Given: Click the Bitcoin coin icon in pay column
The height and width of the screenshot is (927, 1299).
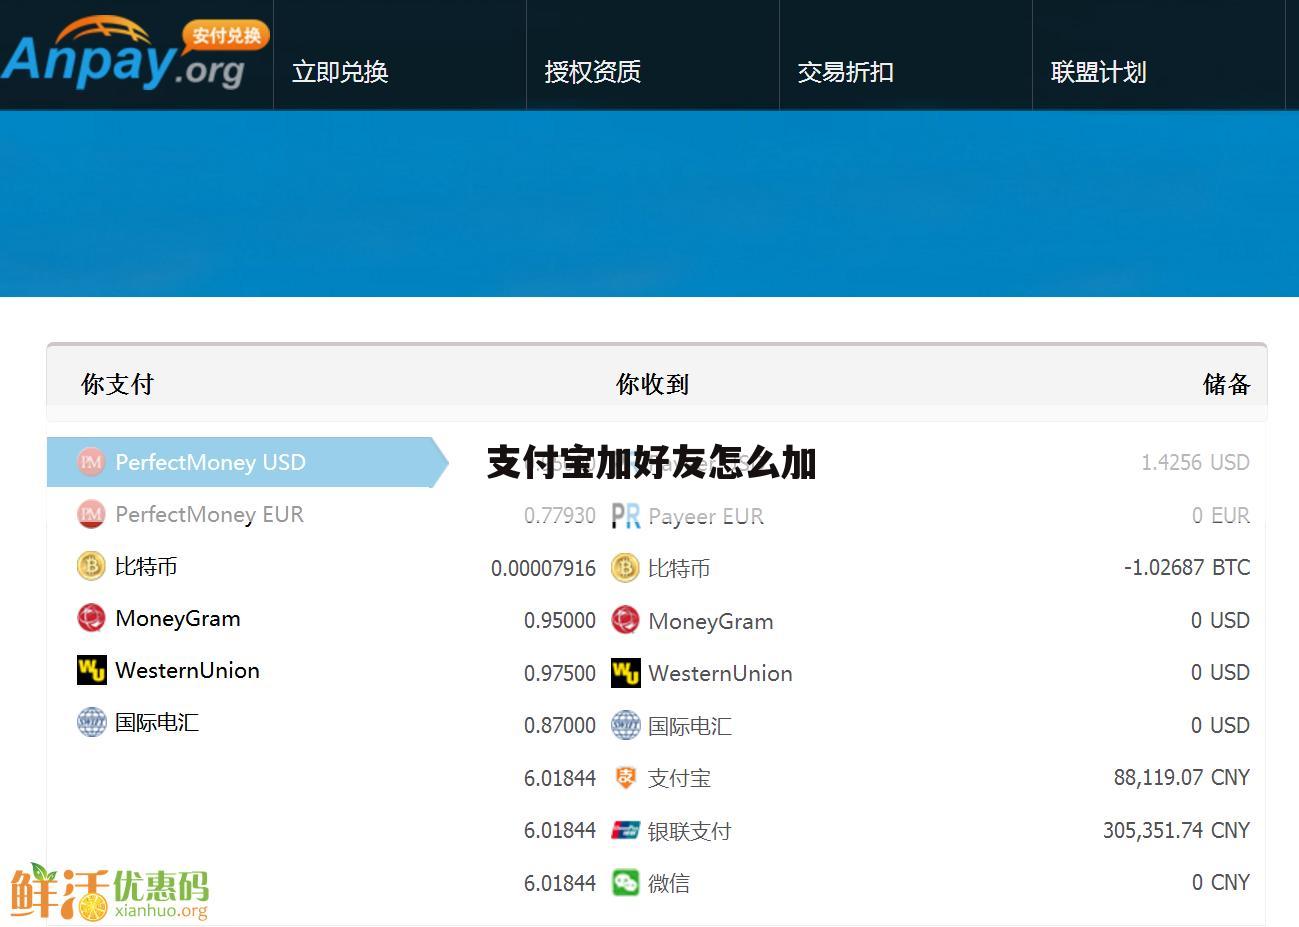Looking at the screenshot, I should (91, 566).
